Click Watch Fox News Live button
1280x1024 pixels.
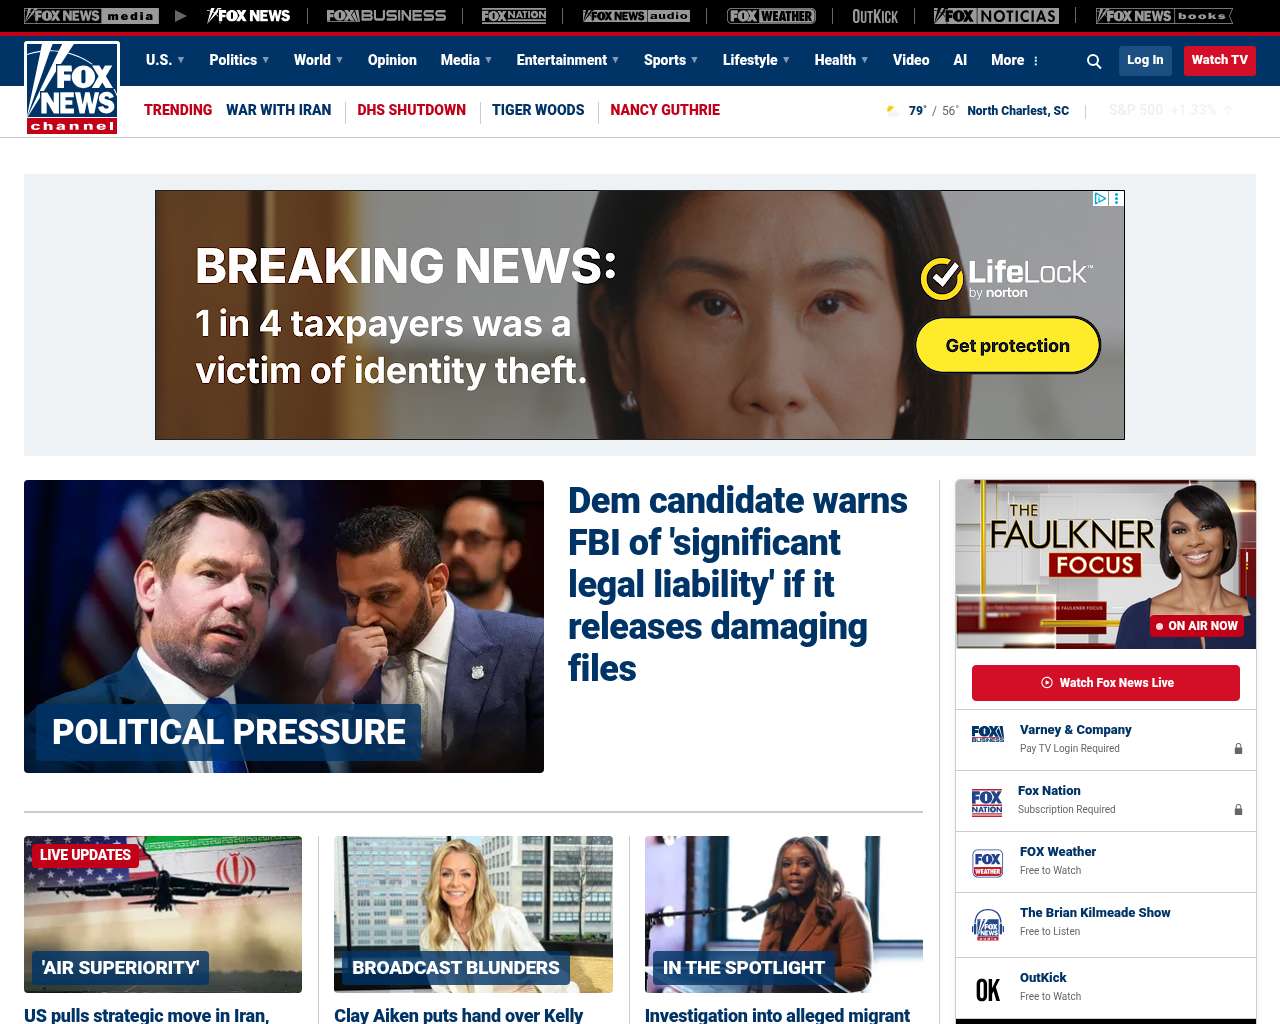tap(1106, 683)
